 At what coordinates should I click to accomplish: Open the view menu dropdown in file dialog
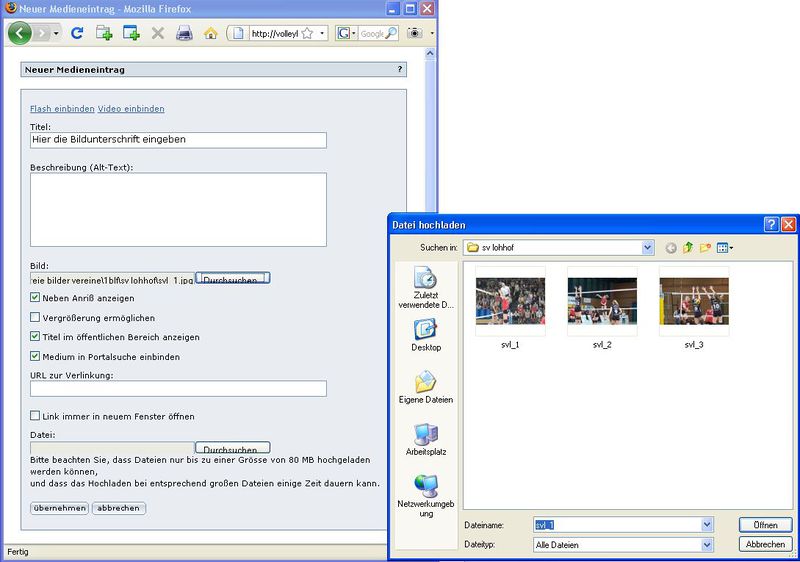coord(725,247)
